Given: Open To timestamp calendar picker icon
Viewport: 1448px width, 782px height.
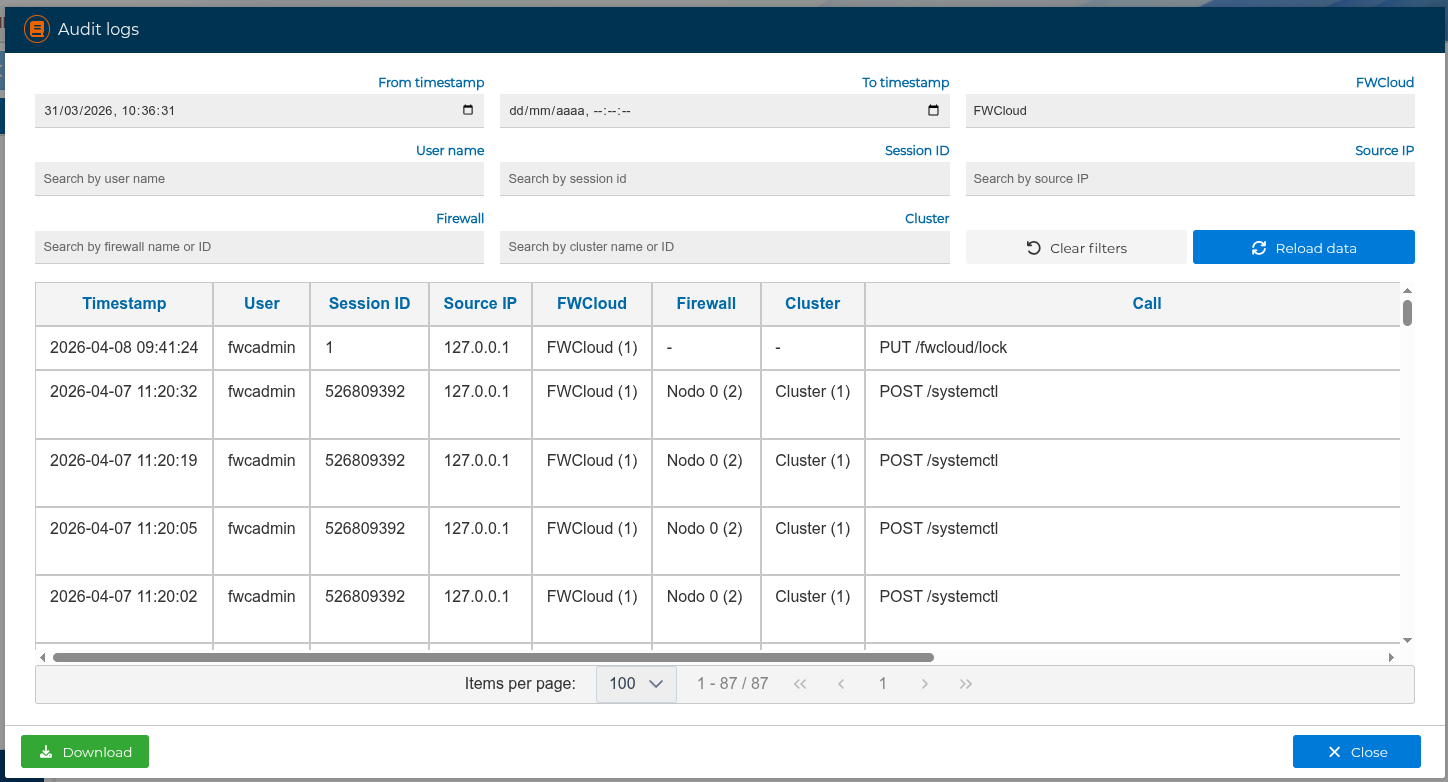Looking at the screenshot, I should point(934,111).
